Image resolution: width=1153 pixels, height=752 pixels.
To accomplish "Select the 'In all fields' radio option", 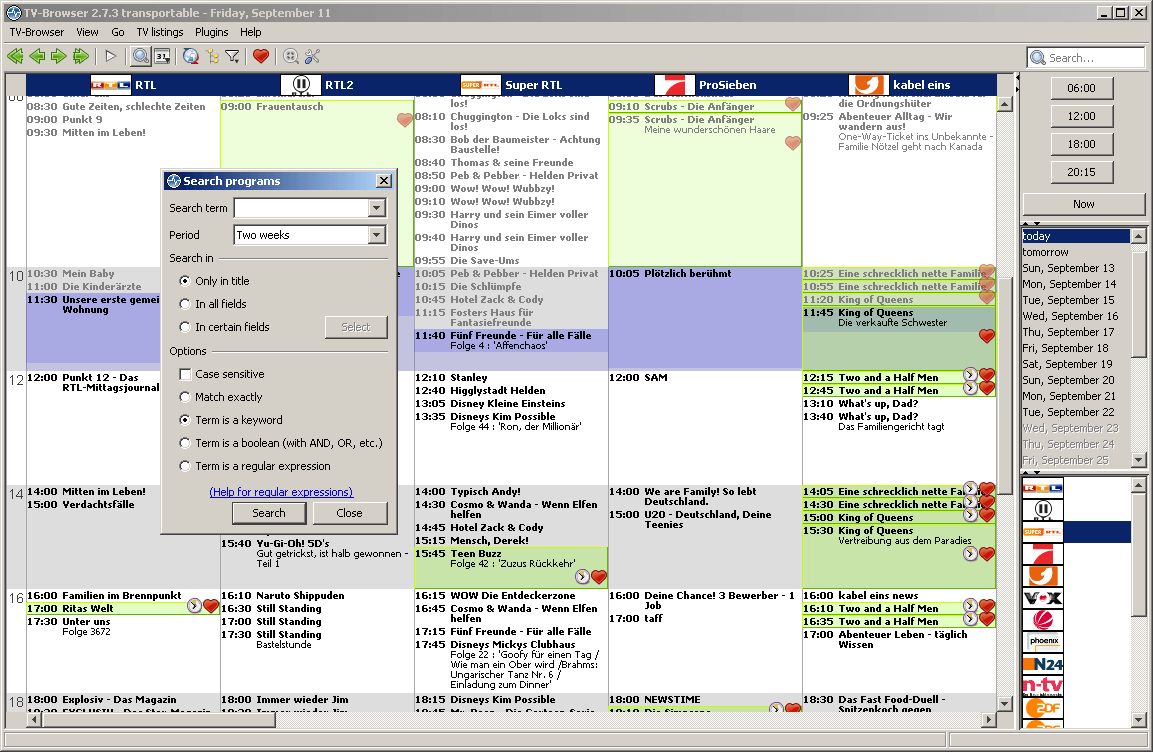I will coord(185,304).
